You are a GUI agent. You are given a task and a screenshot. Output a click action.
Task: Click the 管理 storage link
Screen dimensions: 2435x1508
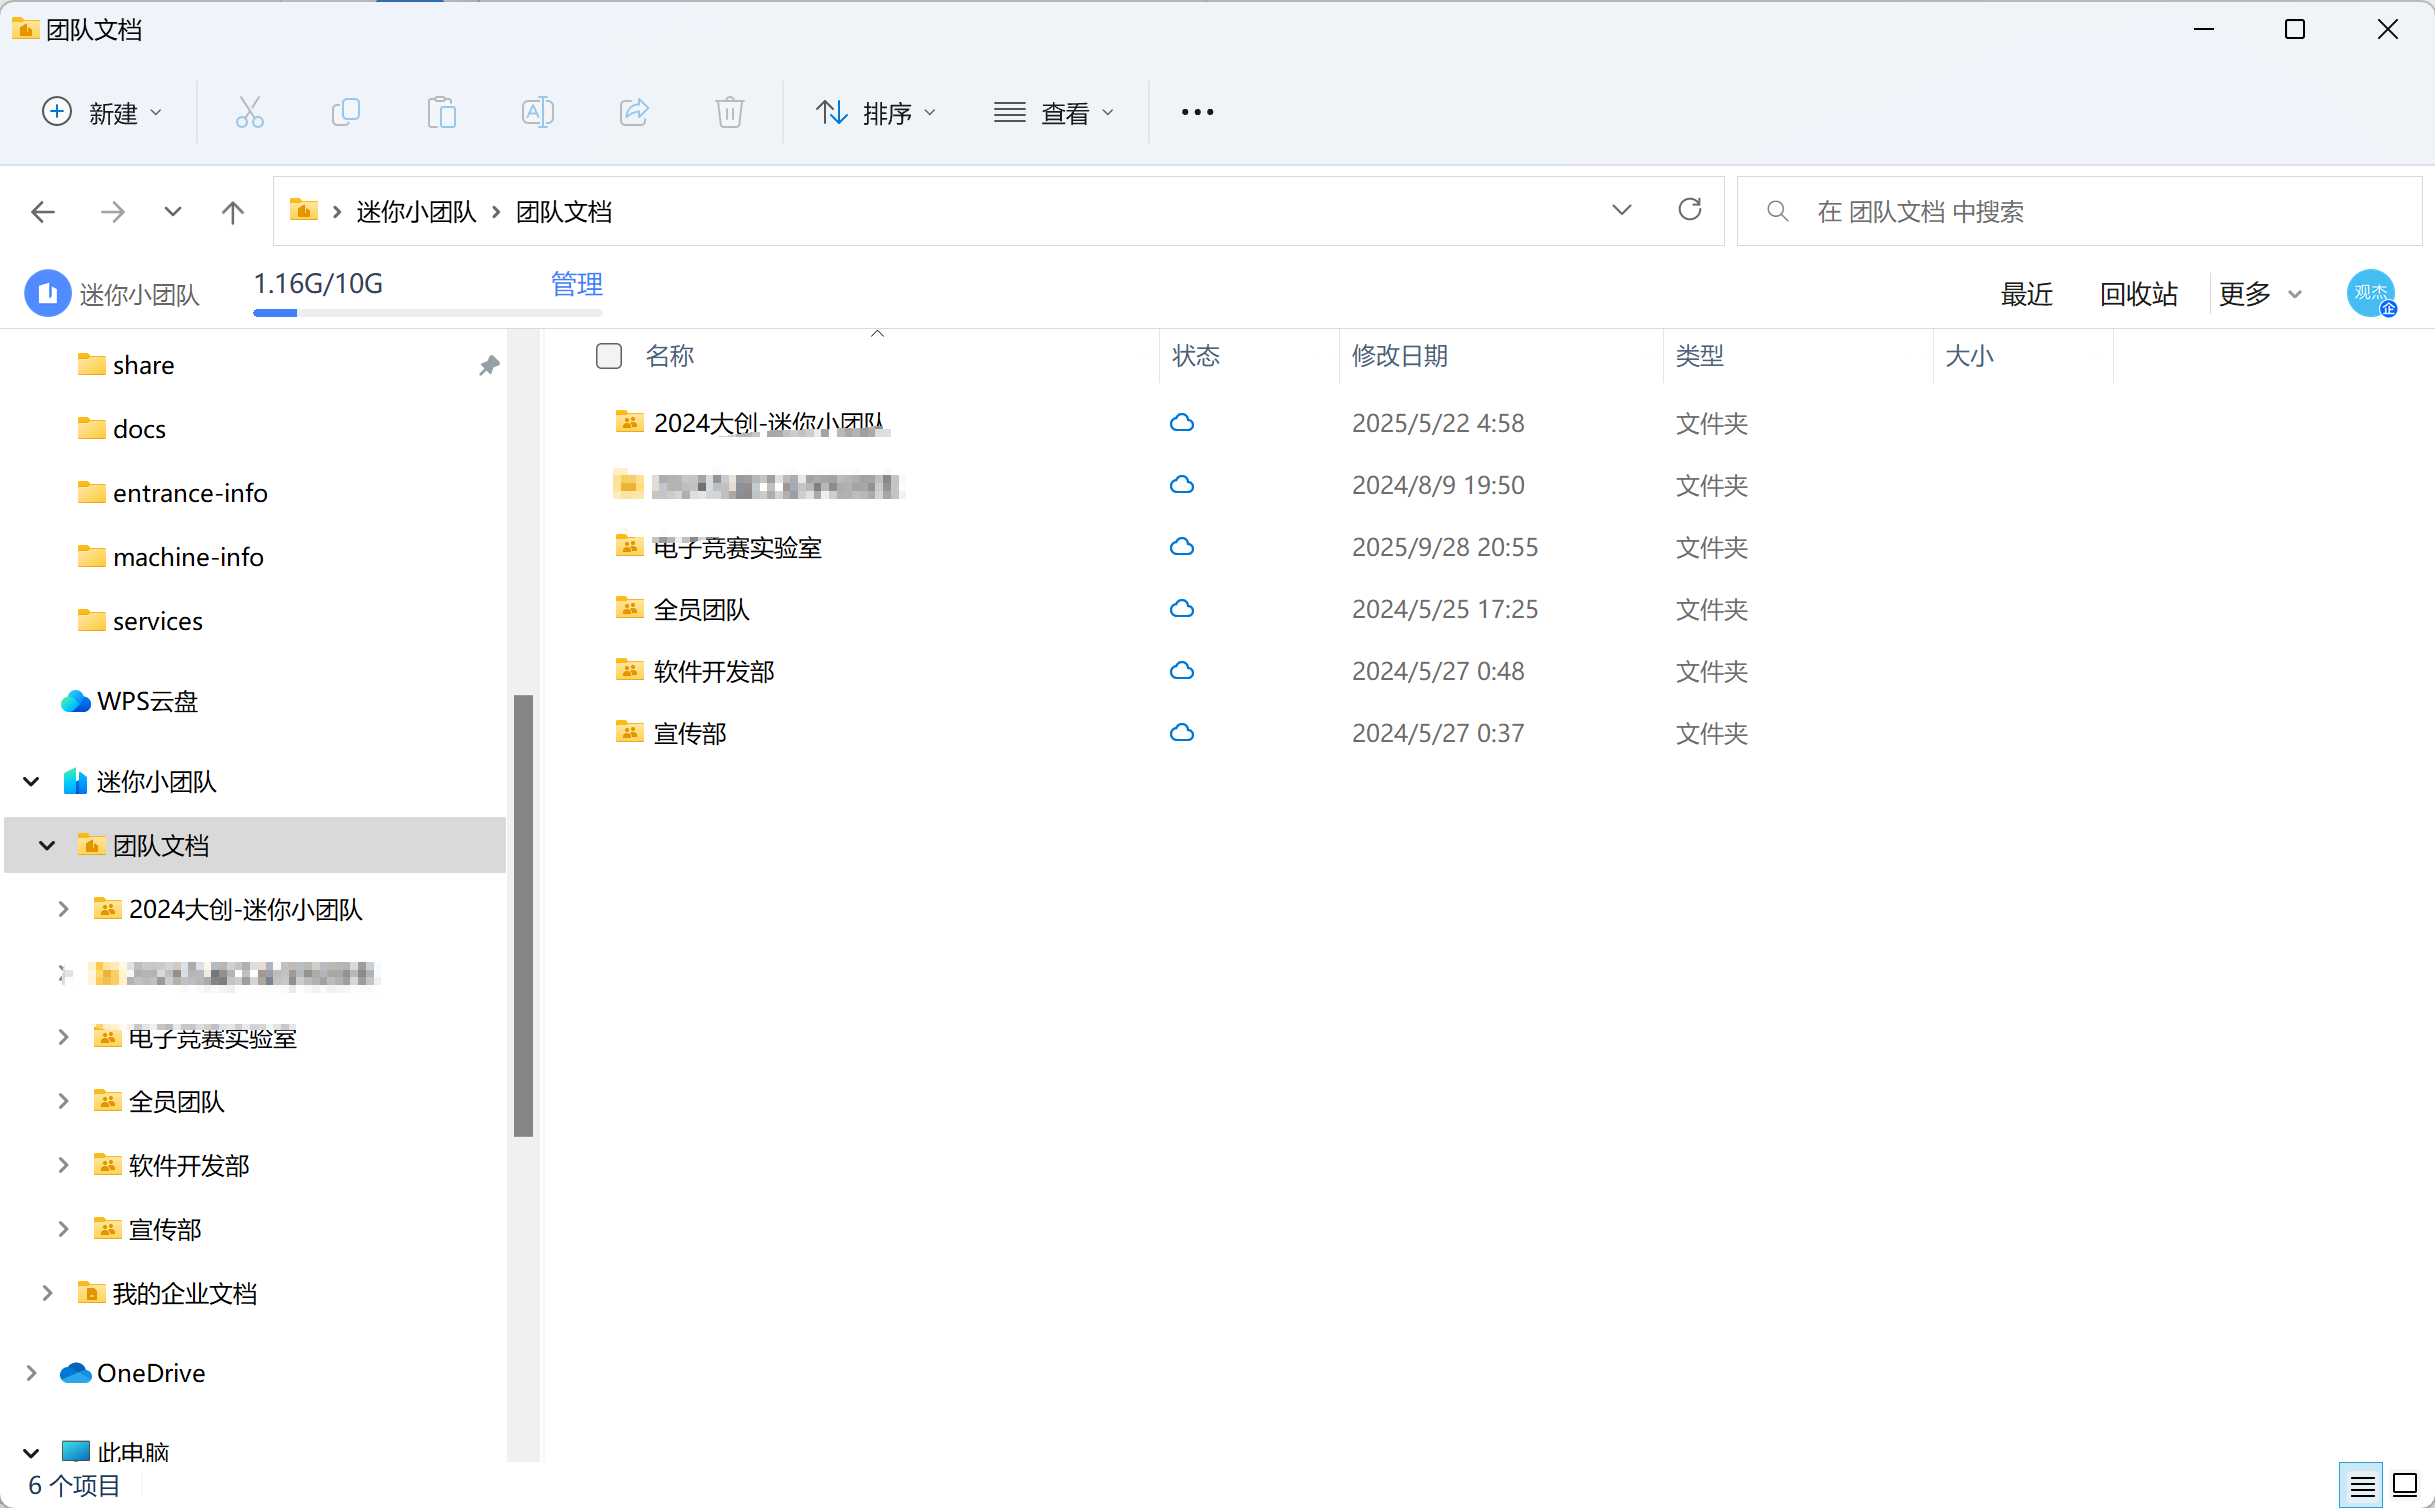pyautogui.click(x=576, y=284)
